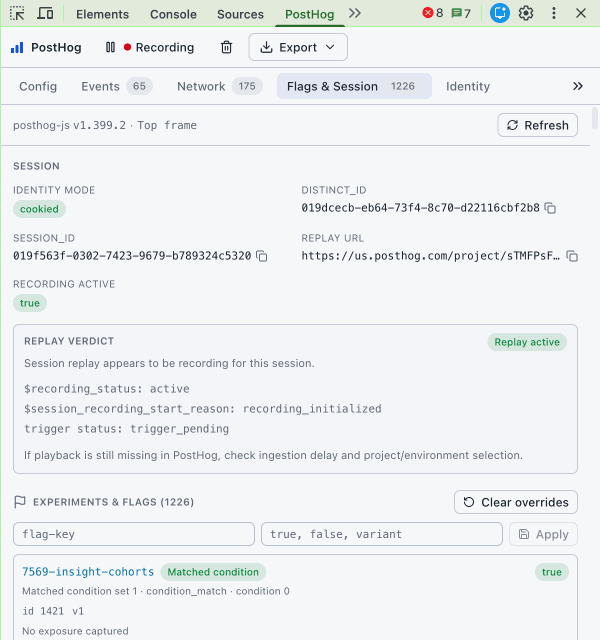Switch to Console tab

pos(173,14)
